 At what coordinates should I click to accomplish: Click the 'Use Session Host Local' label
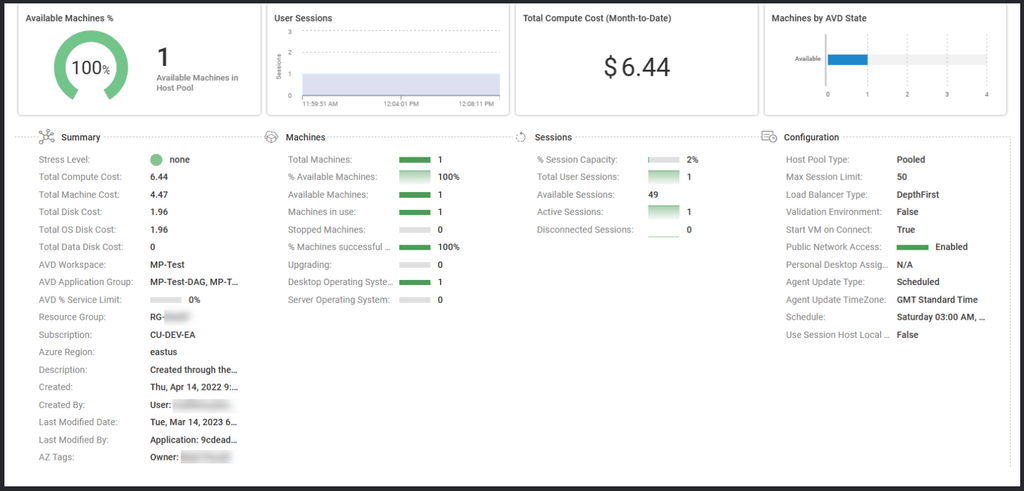(838, 335)
